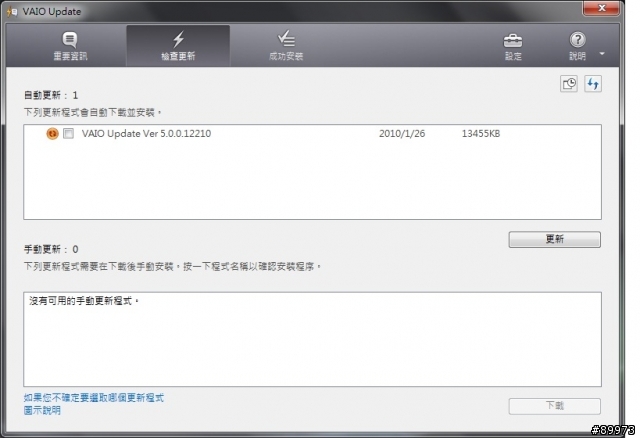Click the 自動更新: 1 heading
This screenshot has width=640, height=438.
point(51,95)
